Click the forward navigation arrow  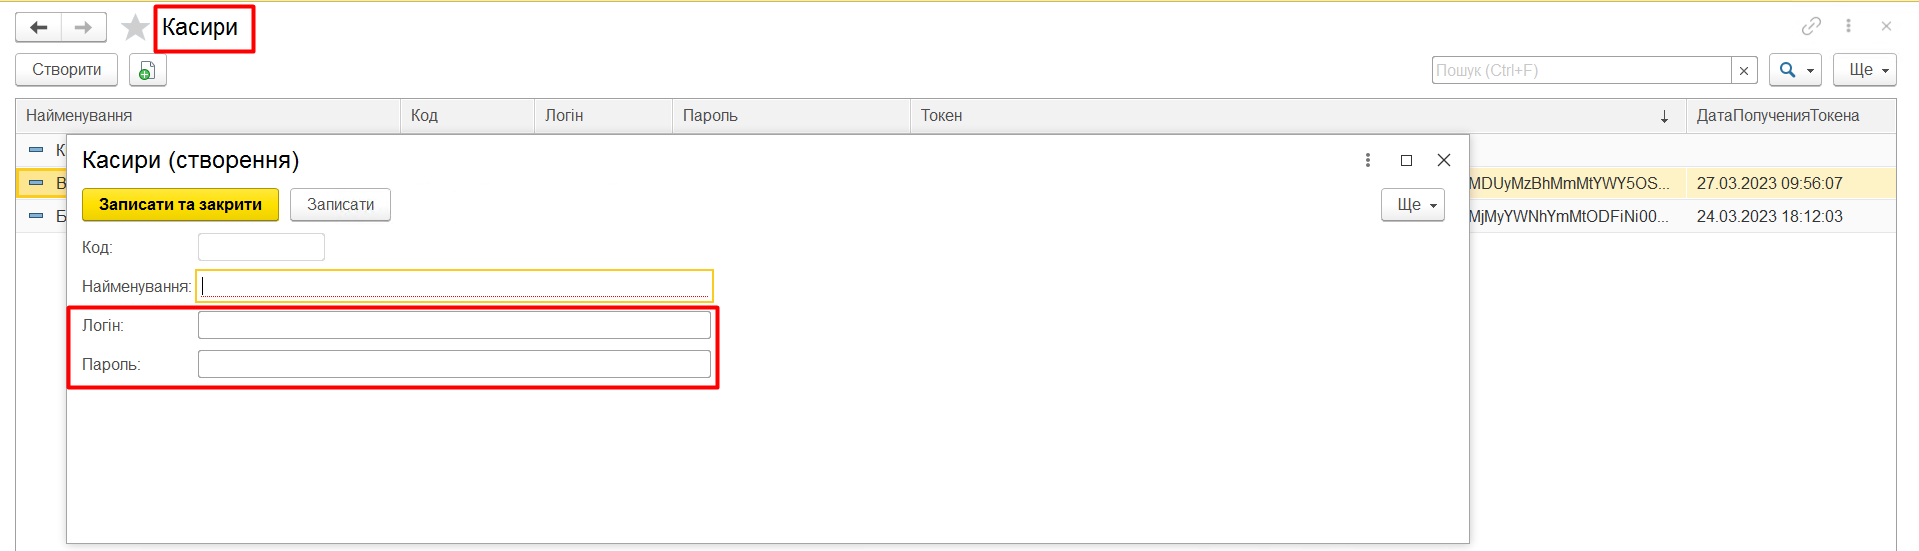point(84,27)
